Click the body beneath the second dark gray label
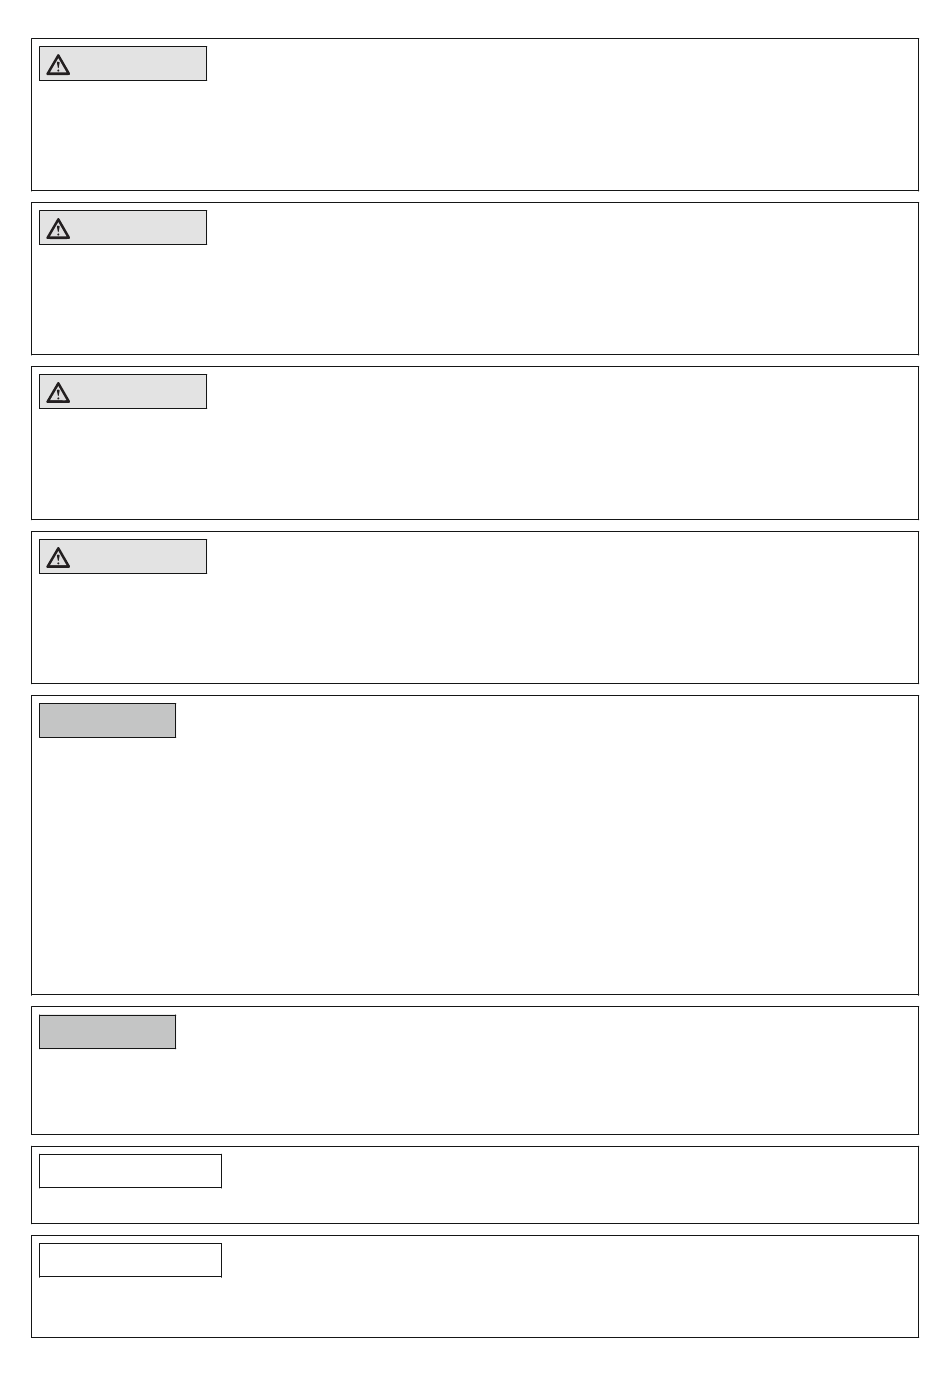The width and height of the screenshot is (950, 1374). click(x=475, y=1090)
